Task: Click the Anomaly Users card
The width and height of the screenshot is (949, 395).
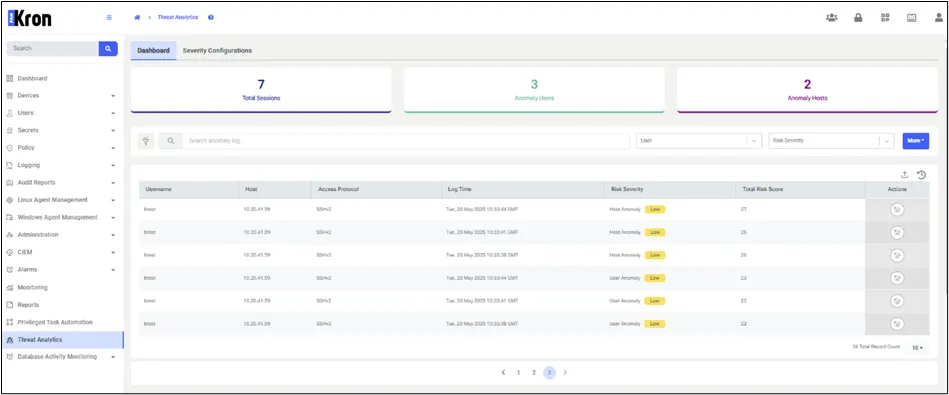Action: click(534, 90)
